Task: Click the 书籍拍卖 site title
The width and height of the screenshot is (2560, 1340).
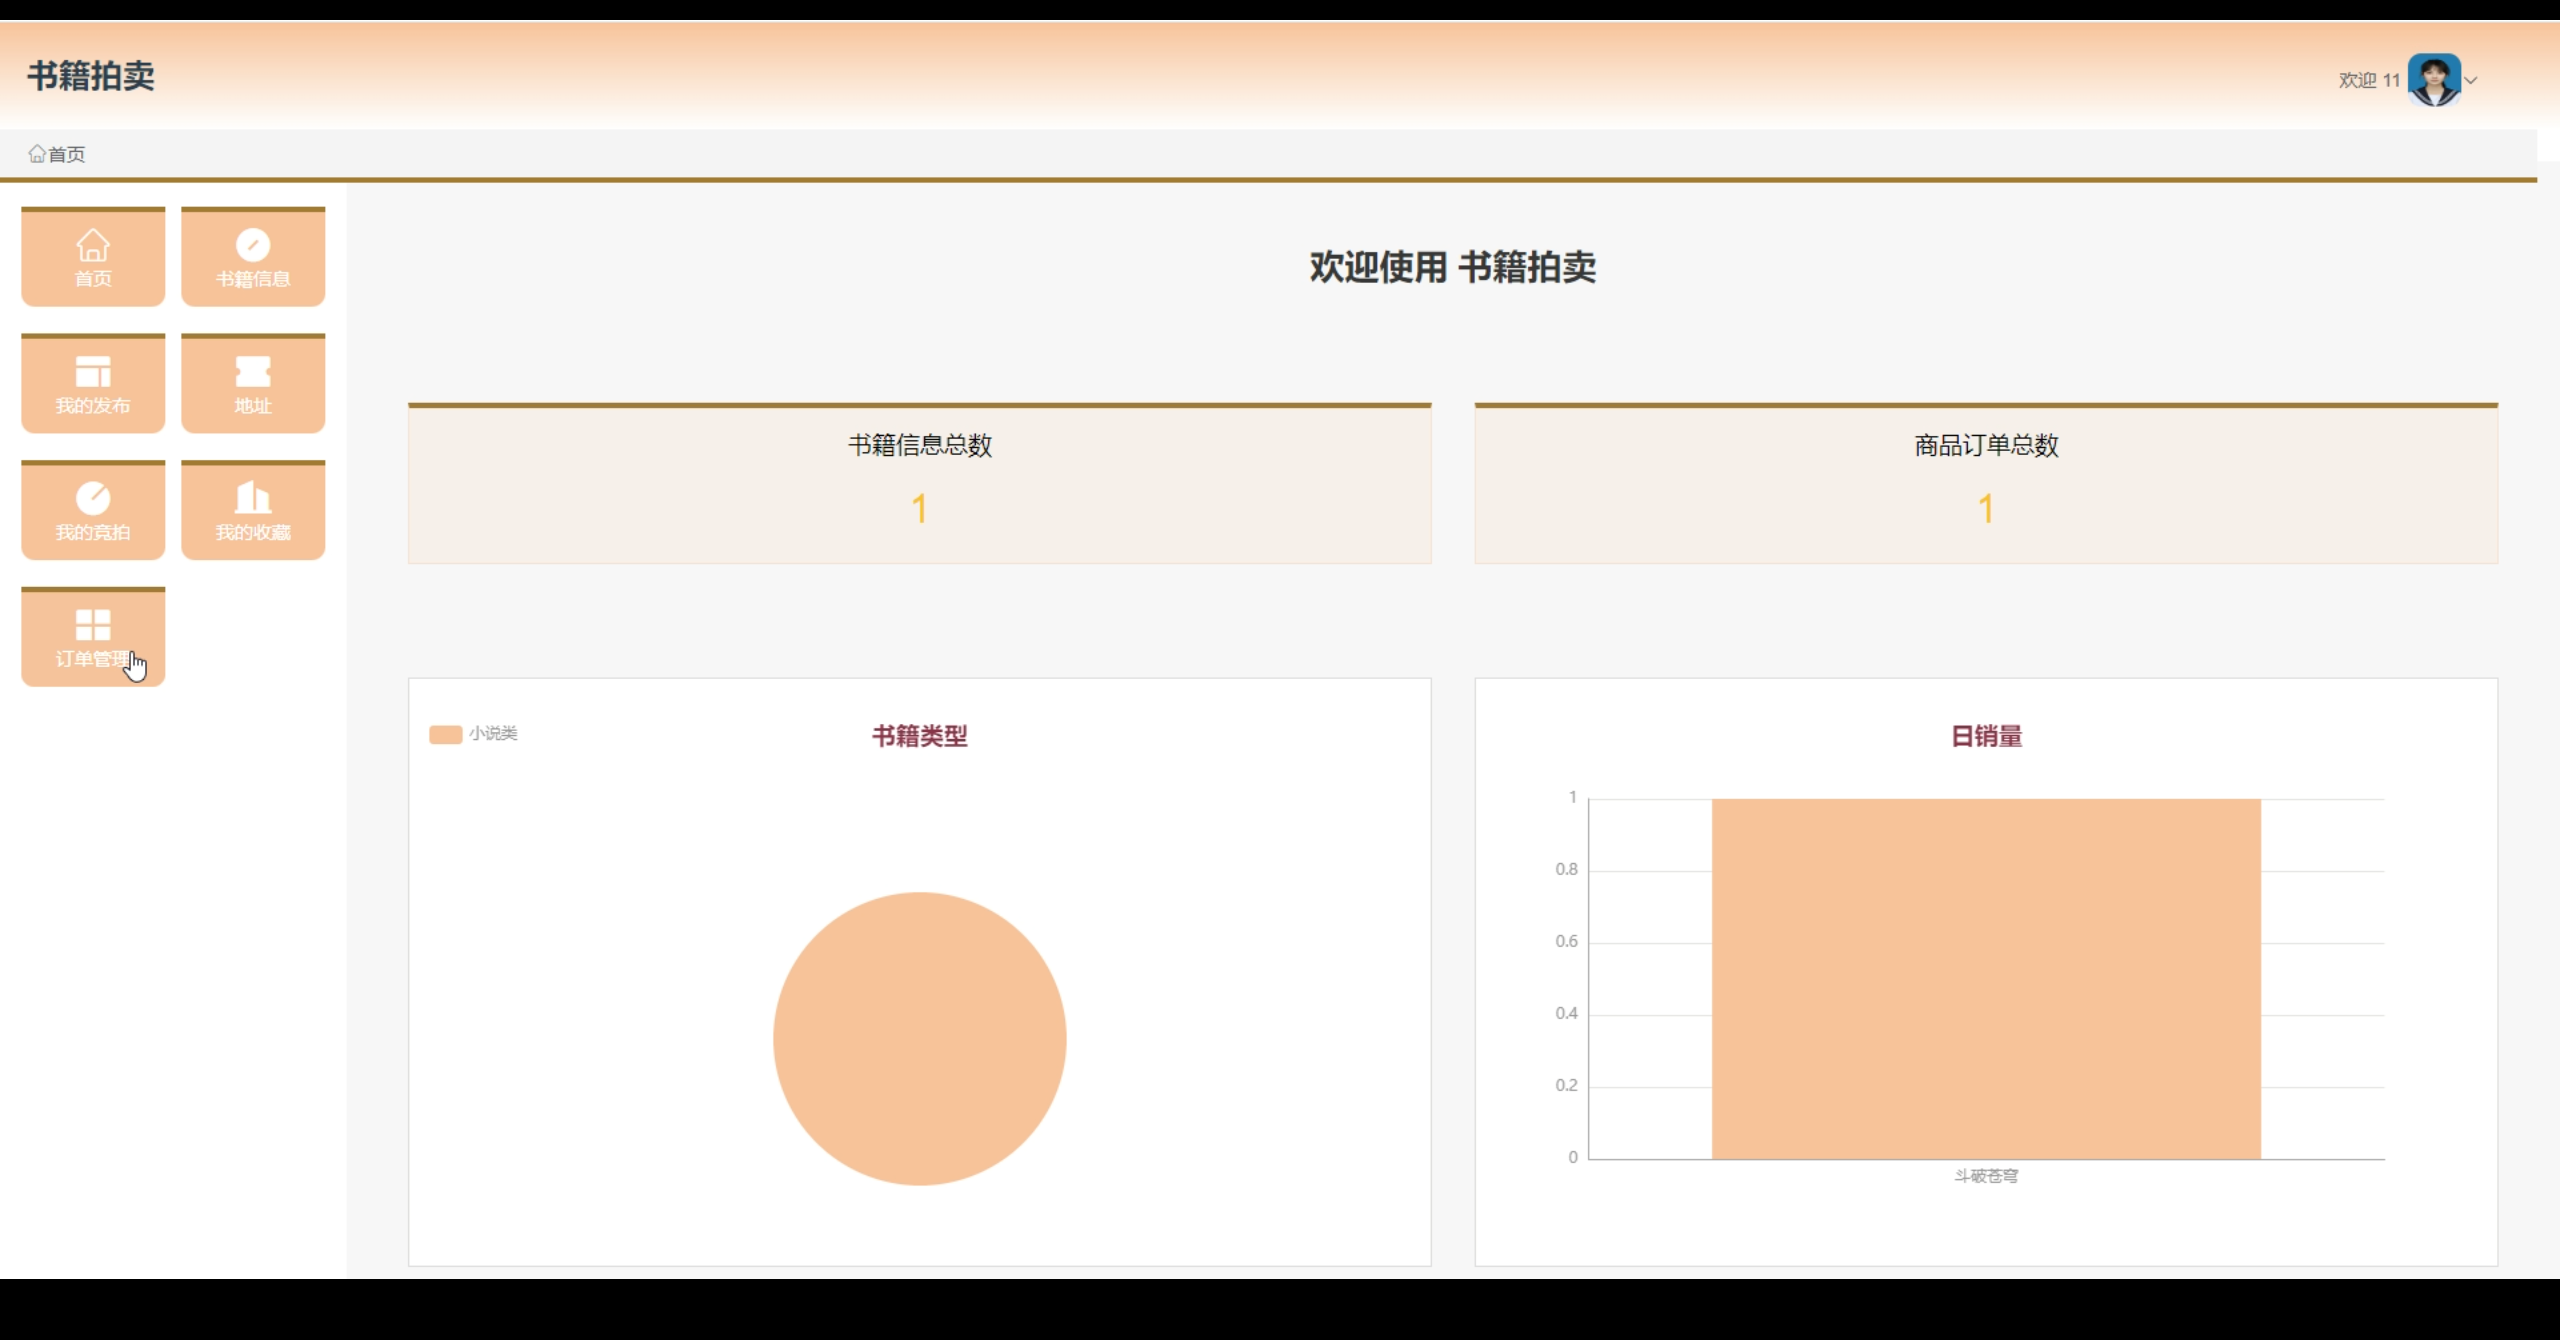Action: pos(91,76)
